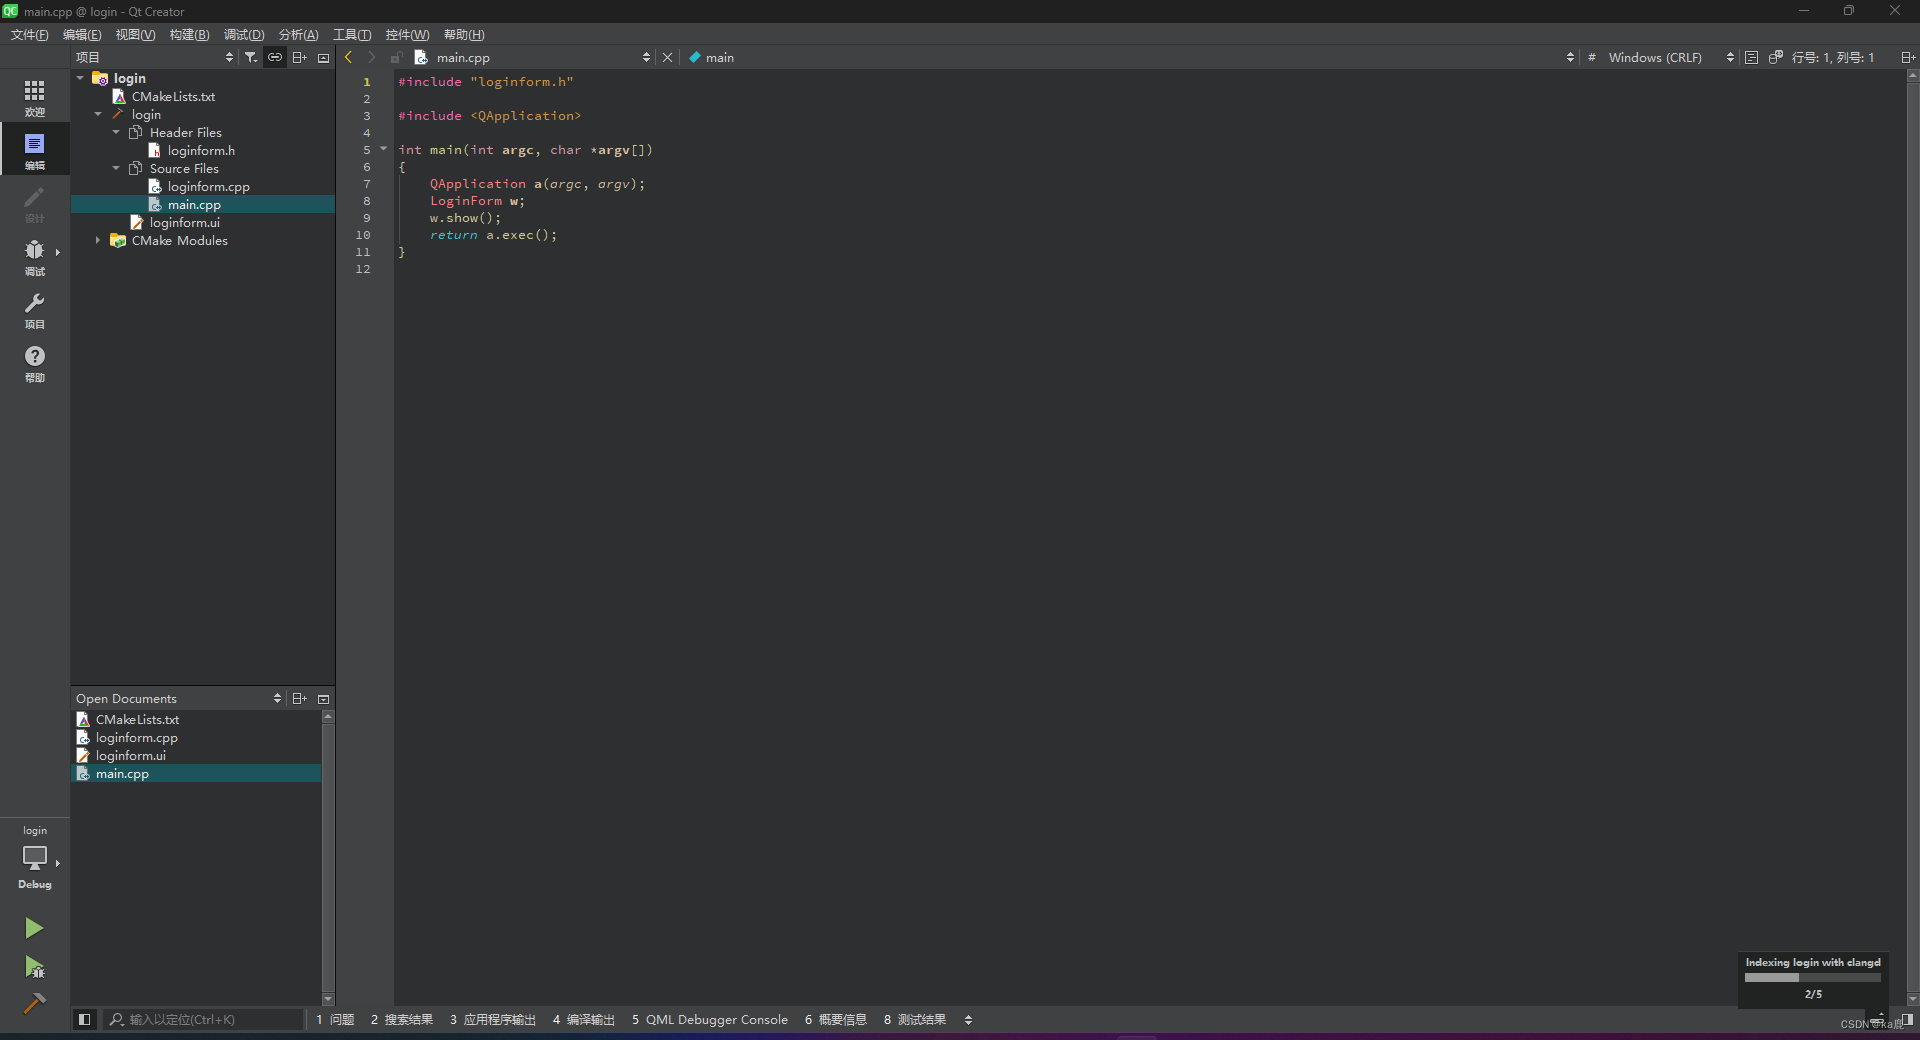Split the project side panel
Viewport: 1920px width, 1040px height.
click(x=299, y=57)
